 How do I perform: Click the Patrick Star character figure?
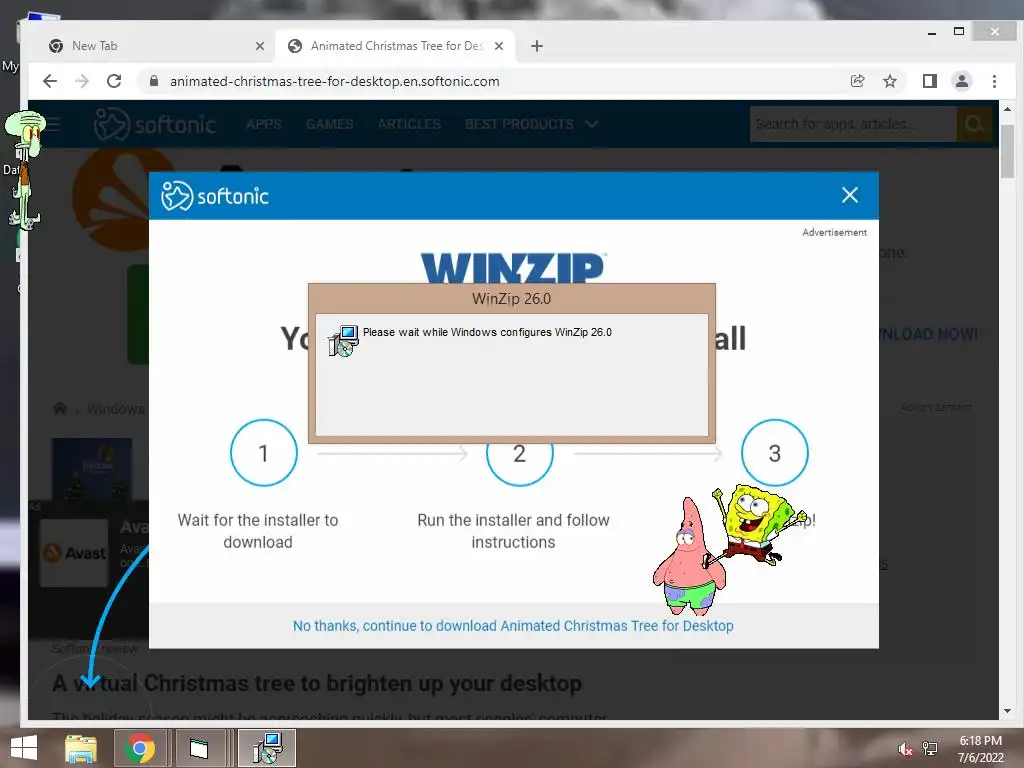(690, 556)
